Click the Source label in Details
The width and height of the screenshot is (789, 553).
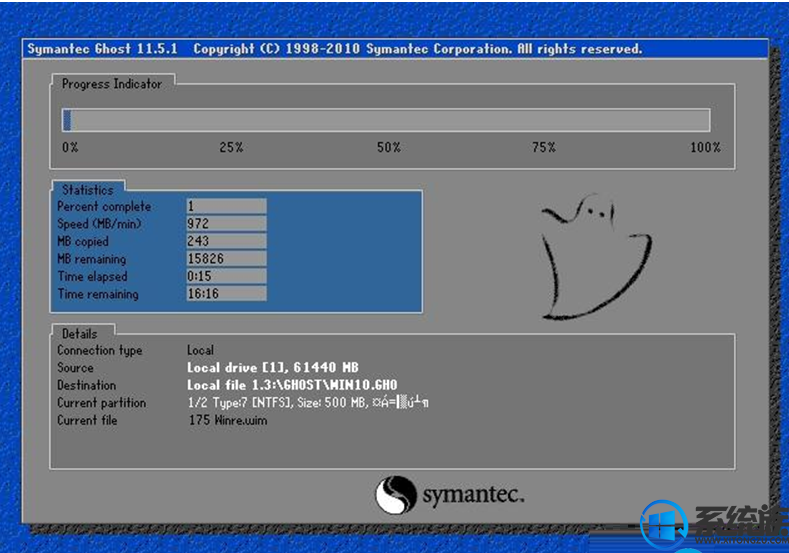[x=75, y=368]
